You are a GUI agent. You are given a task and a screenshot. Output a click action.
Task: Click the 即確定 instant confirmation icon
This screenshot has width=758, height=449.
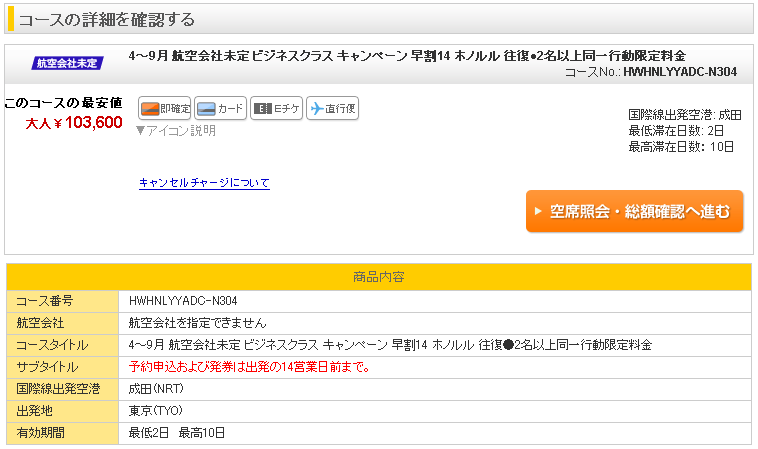click(164, 109)
